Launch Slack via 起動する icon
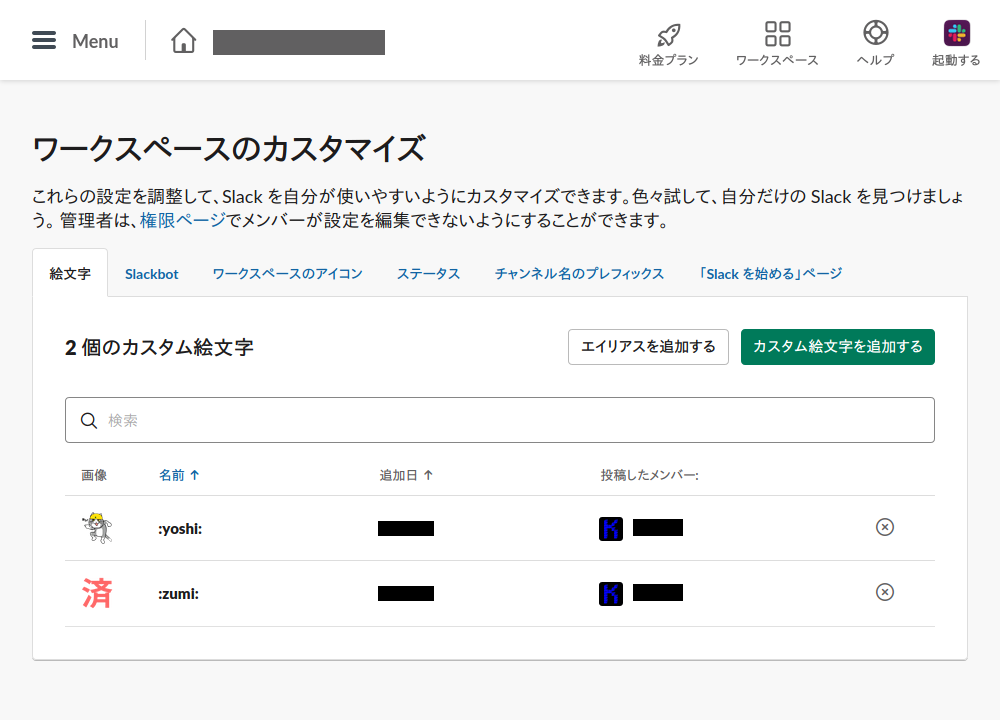Screen dimensions: 1000x720 tap(957, 33)
